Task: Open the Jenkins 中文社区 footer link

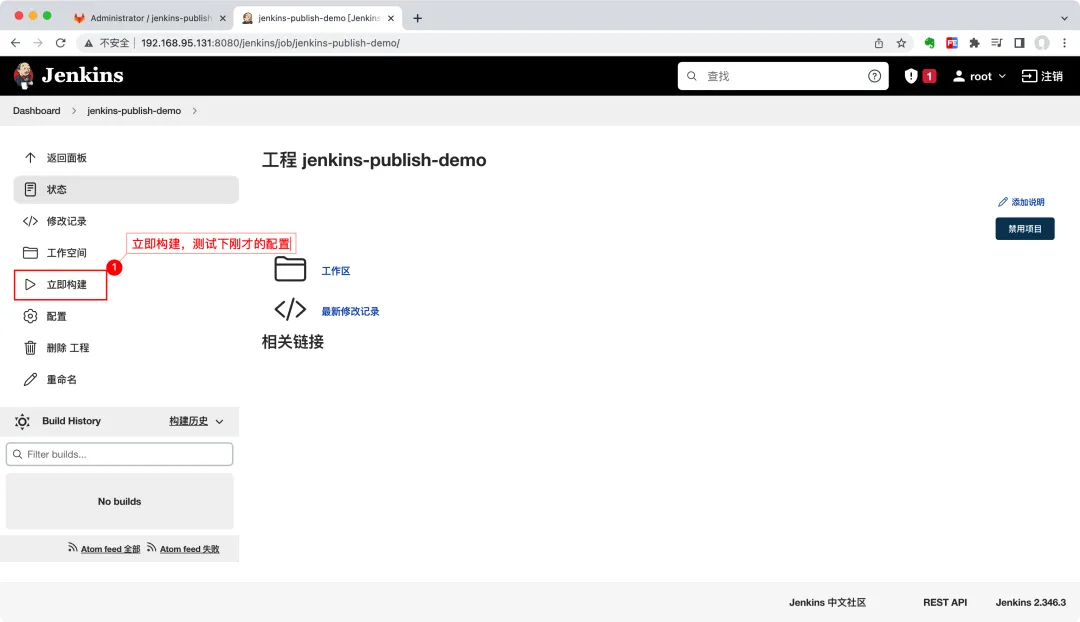Action: (827, 602)
